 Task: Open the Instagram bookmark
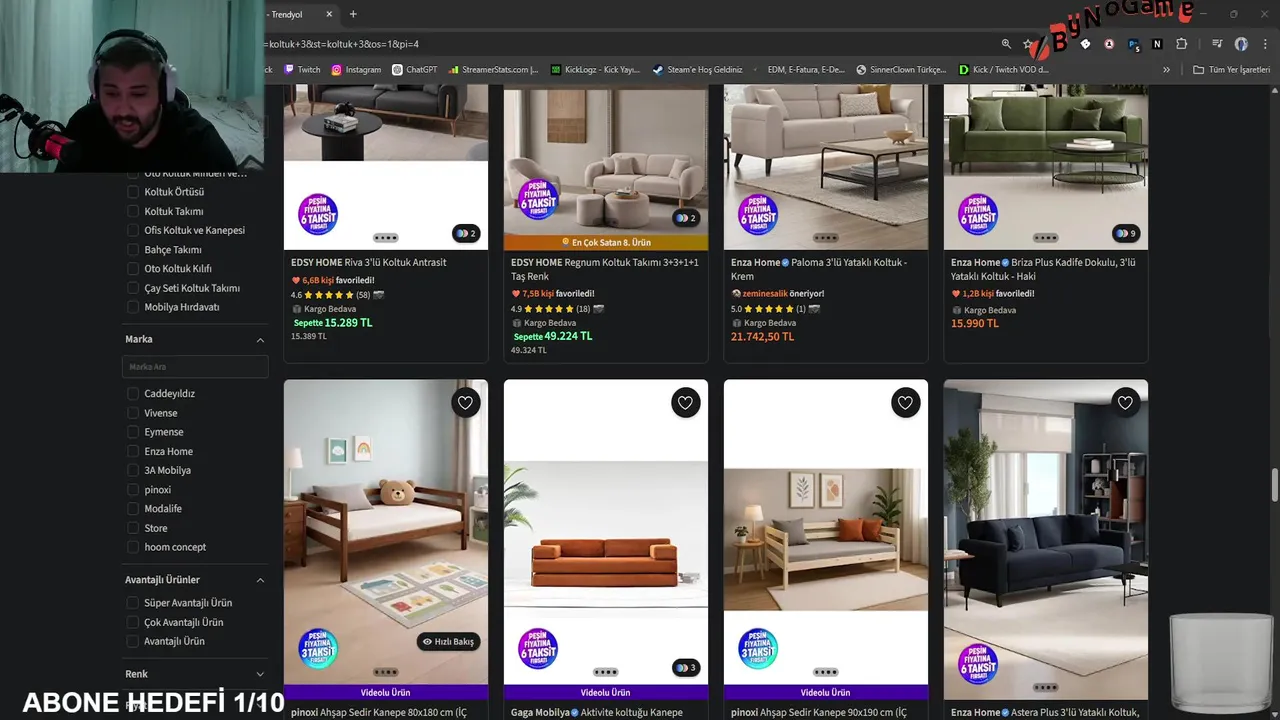pyautogui.click(x=356, y=70)
